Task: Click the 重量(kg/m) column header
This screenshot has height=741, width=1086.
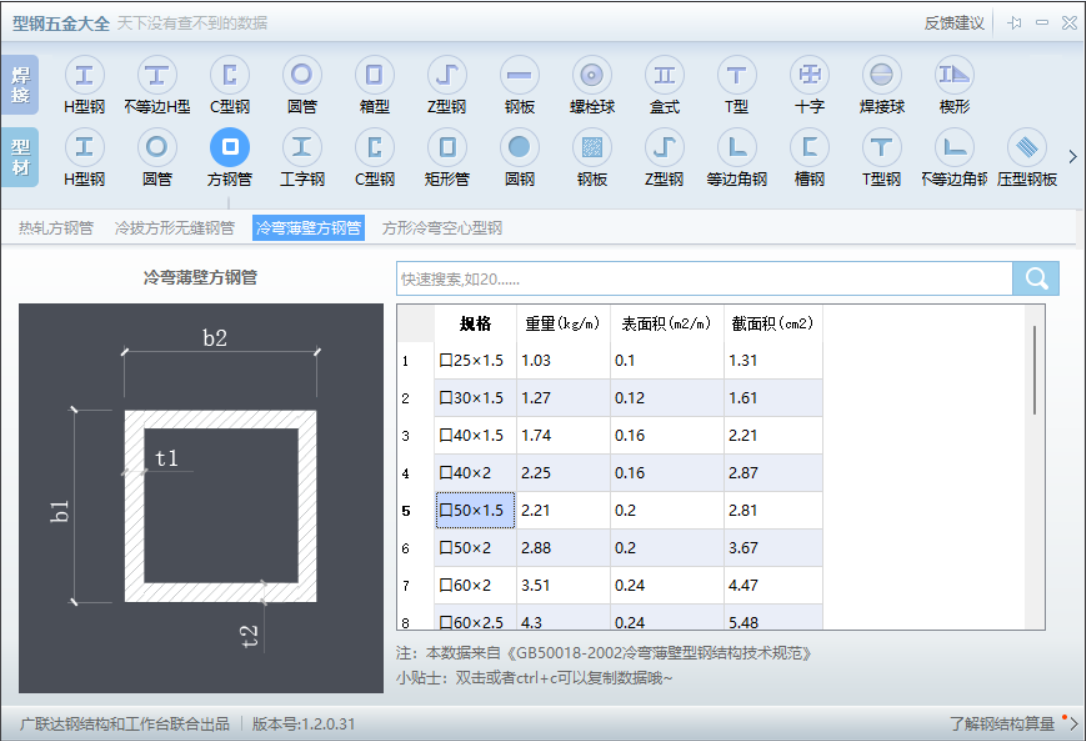Action: pyautogui.click(x=562, y=323)
